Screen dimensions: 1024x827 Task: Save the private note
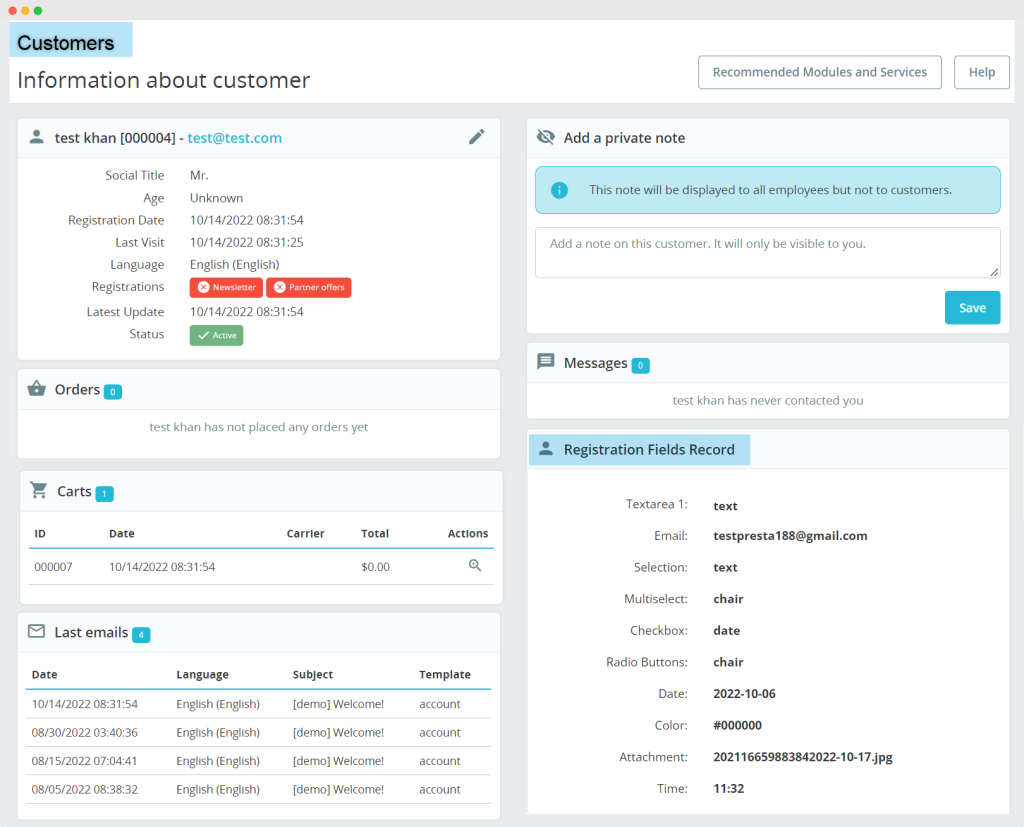[x=972, y=308]
